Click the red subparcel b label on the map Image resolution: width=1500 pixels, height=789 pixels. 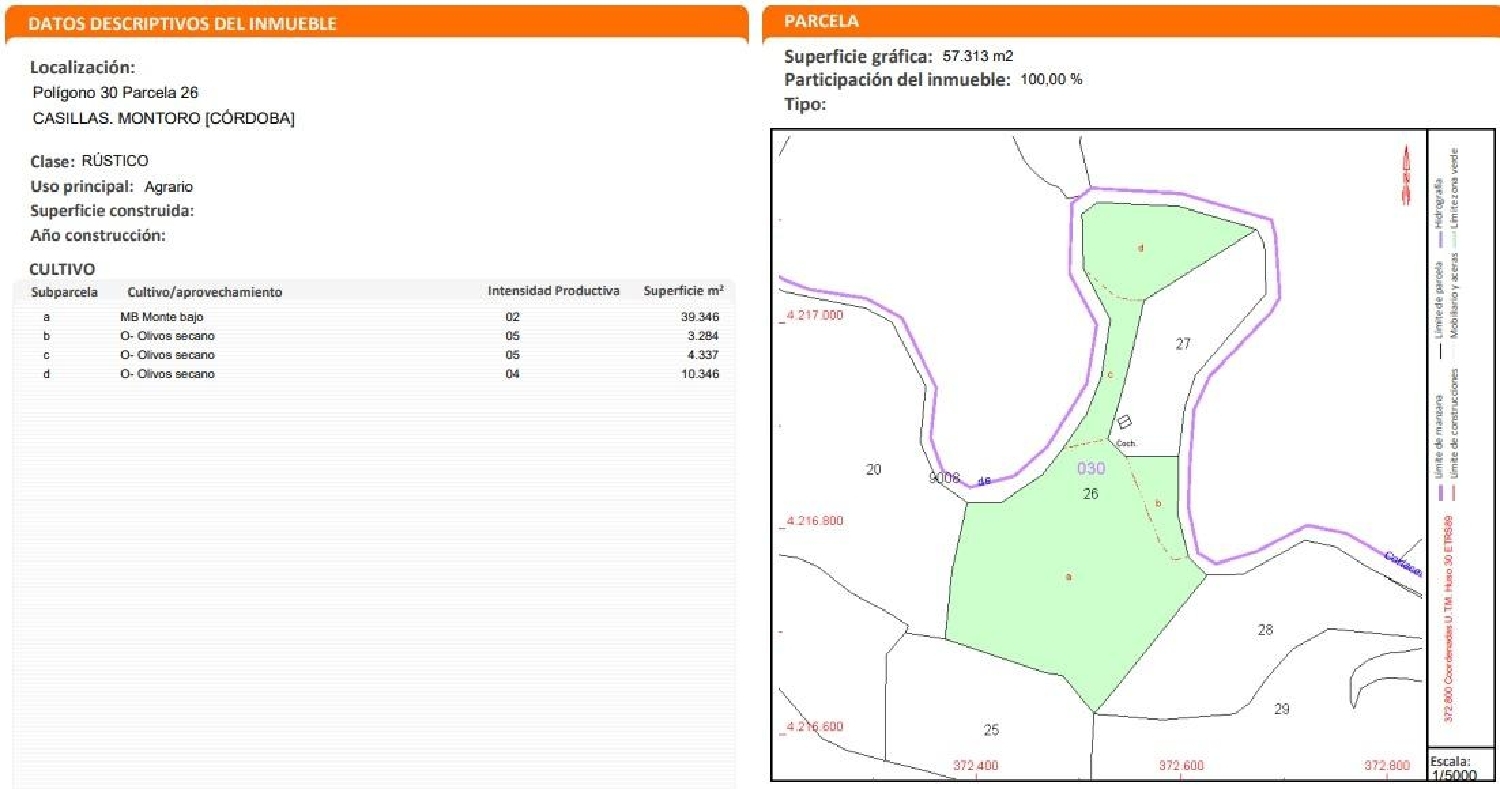point(1158,504)
